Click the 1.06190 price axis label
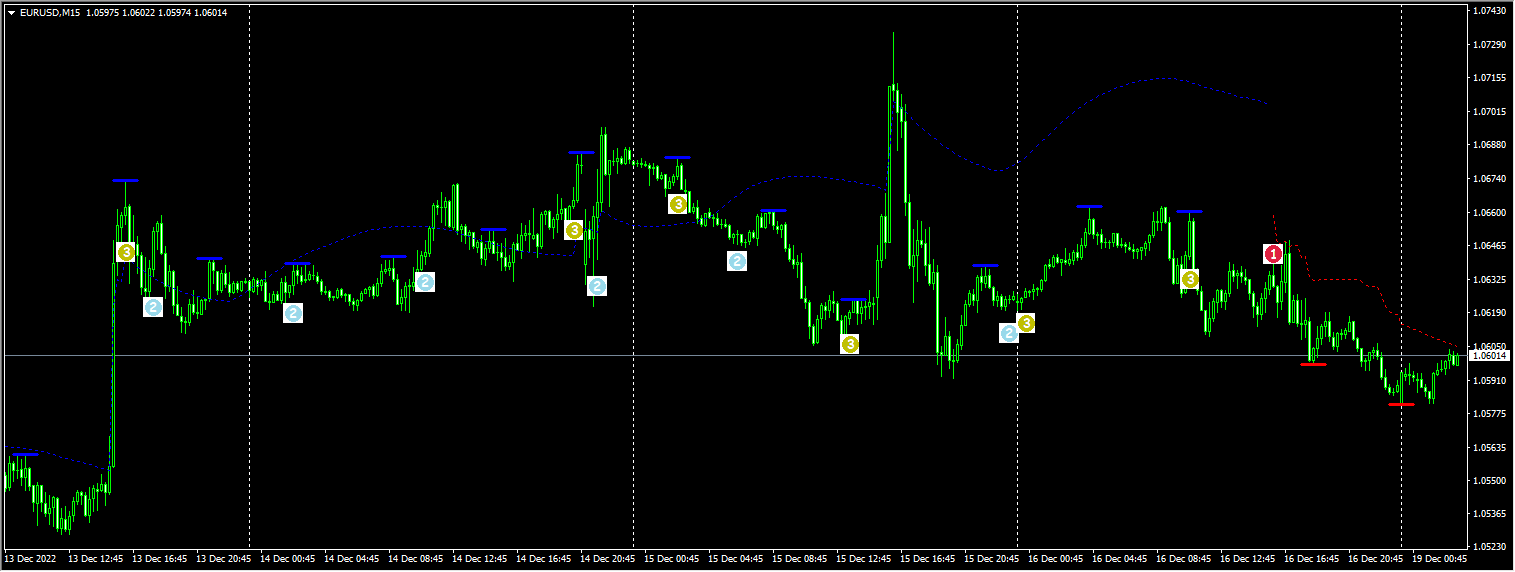The height and width of the screenshot is (572, 1515). pyautogui.click(x=1489, y=313)
